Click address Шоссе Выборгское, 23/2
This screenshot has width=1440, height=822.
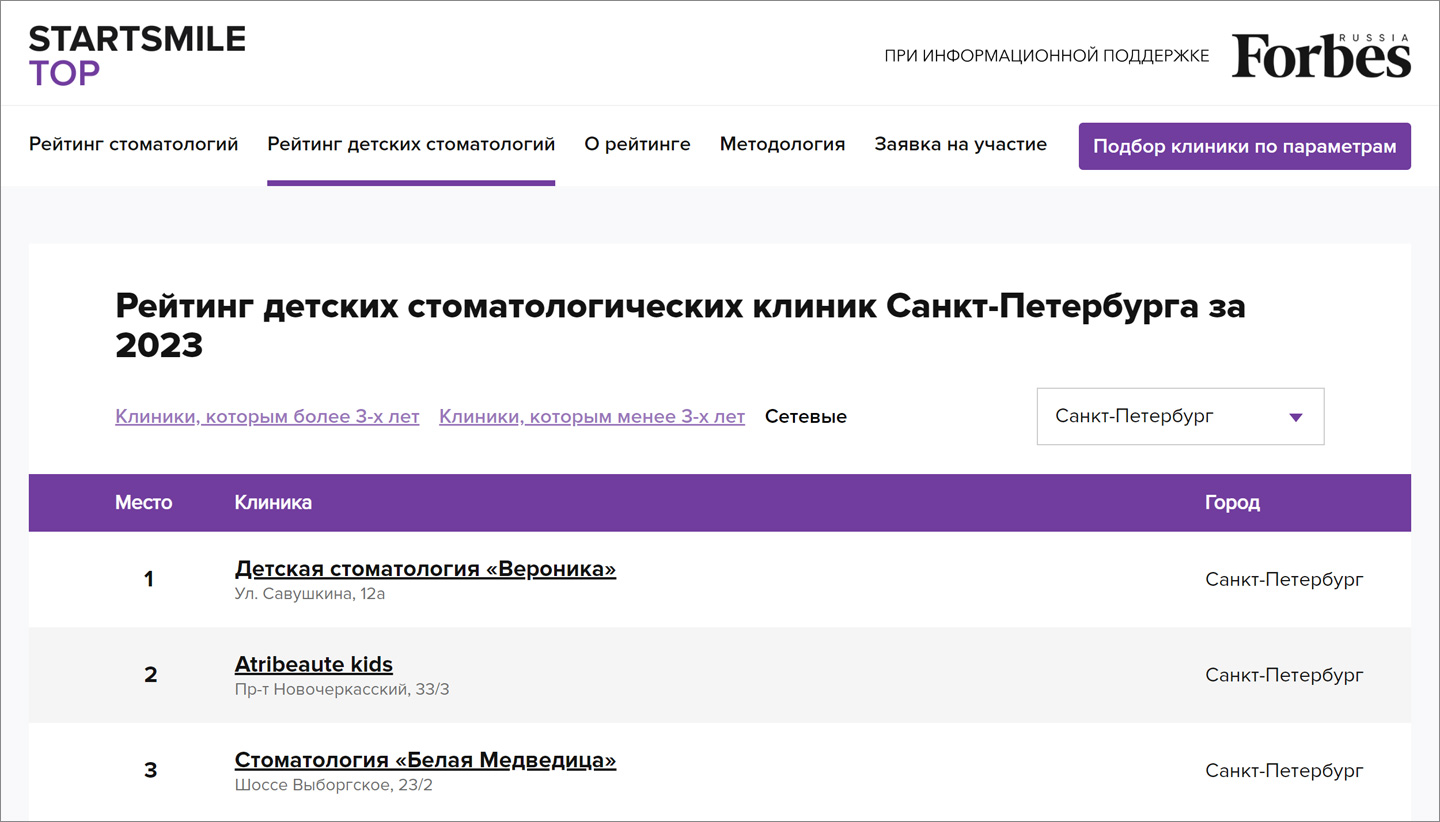[334, 785]
